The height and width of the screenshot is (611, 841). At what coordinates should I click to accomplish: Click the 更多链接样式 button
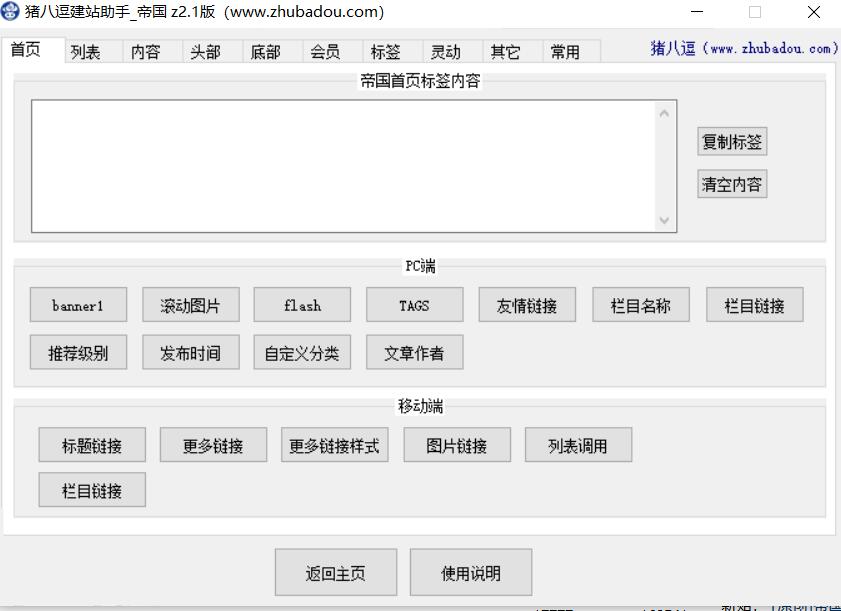pos(334,446)
